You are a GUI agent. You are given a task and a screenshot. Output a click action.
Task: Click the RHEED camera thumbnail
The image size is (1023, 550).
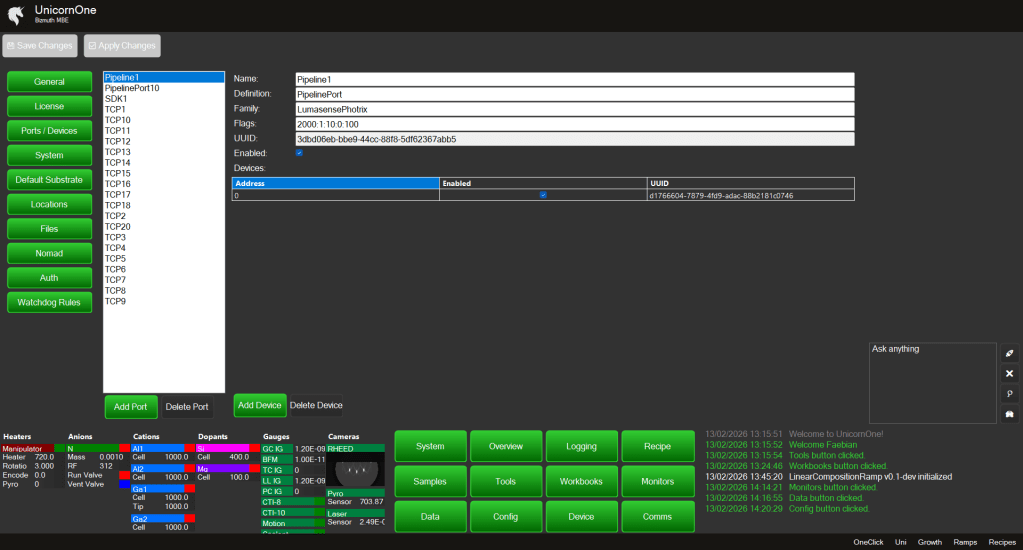click(x=354, y=469)
